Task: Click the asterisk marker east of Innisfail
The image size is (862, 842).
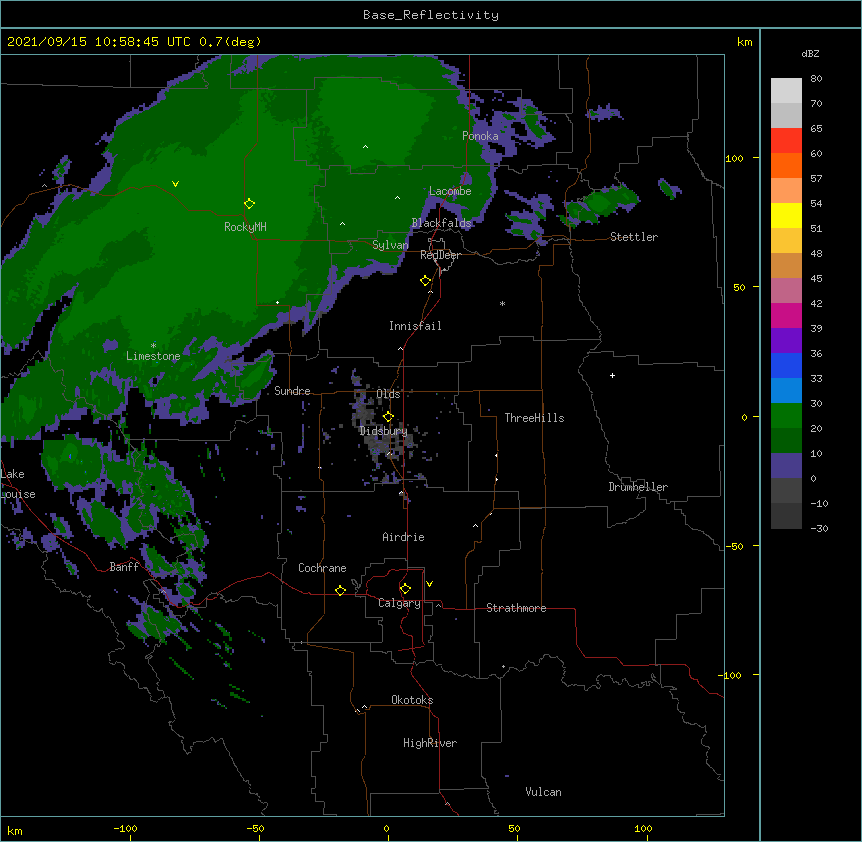Action: click(502, 304)
